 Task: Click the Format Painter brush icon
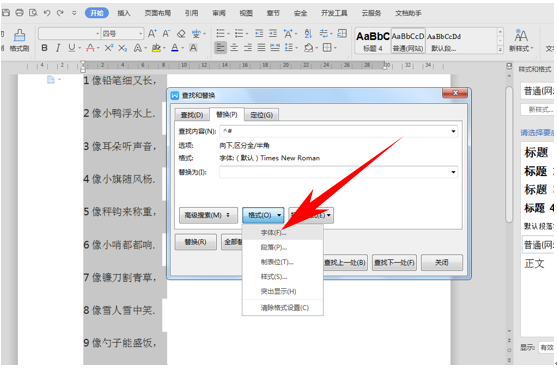coord(19,36)
